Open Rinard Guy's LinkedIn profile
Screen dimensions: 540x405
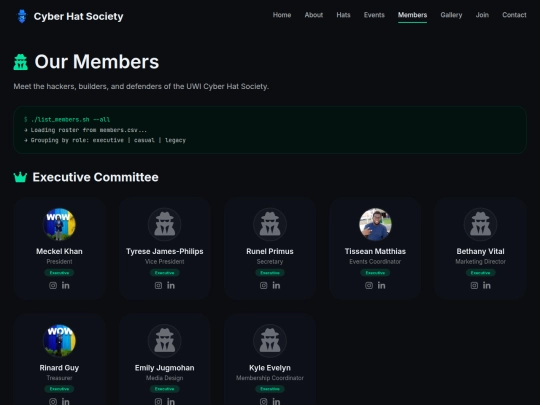click(65, 402)
